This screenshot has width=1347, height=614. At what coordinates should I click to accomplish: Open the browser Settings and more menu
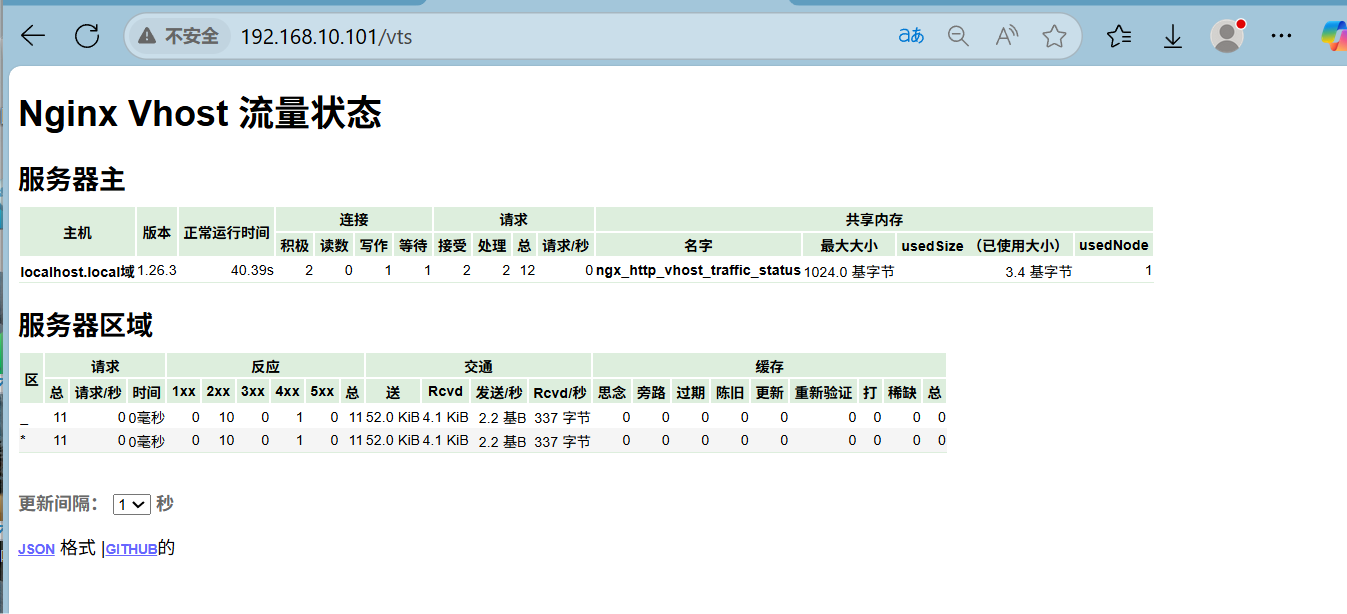pos(1281,37)
